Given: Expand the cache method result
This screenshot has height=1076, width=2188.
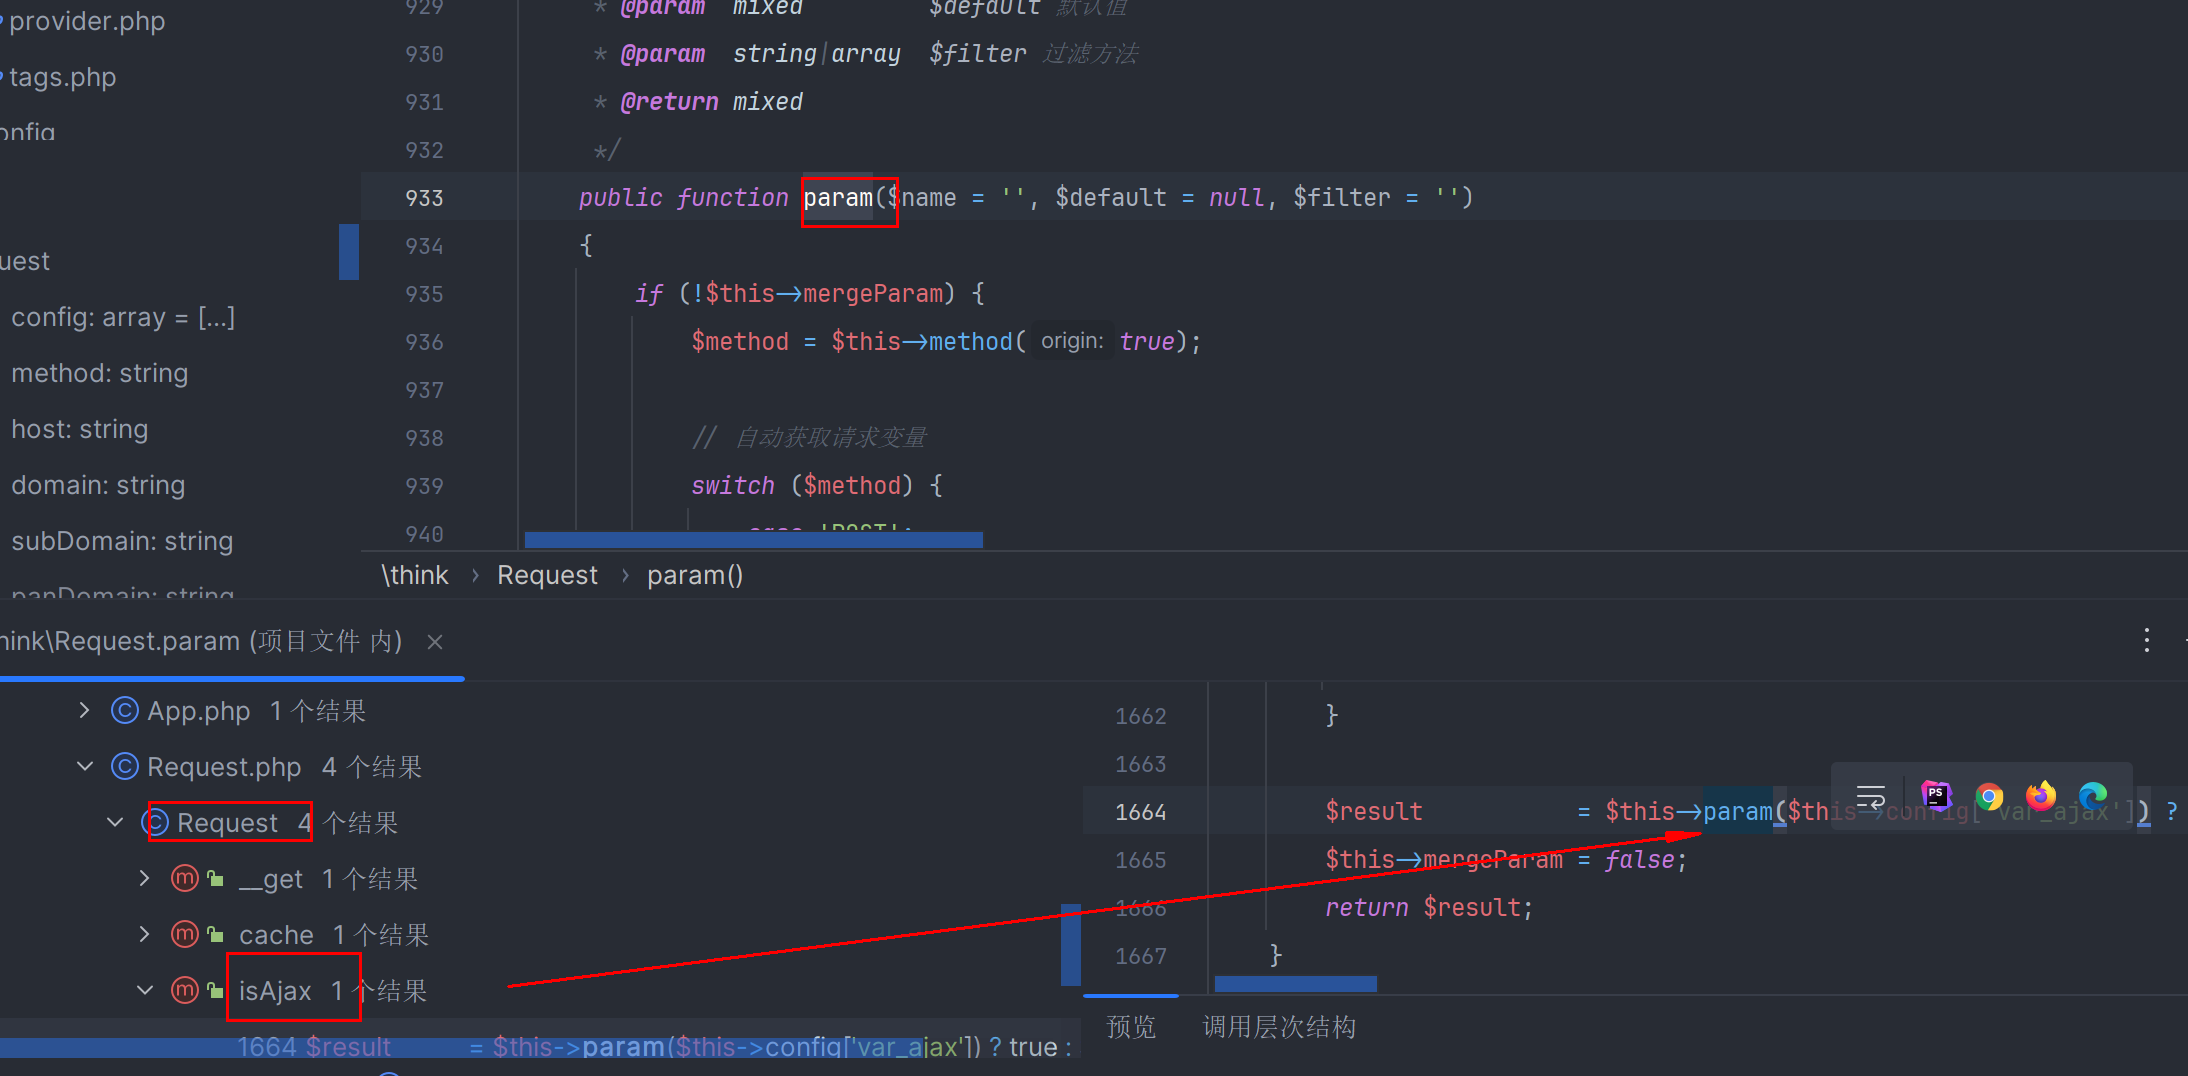Looking at the screenshot, I should 145,935.
